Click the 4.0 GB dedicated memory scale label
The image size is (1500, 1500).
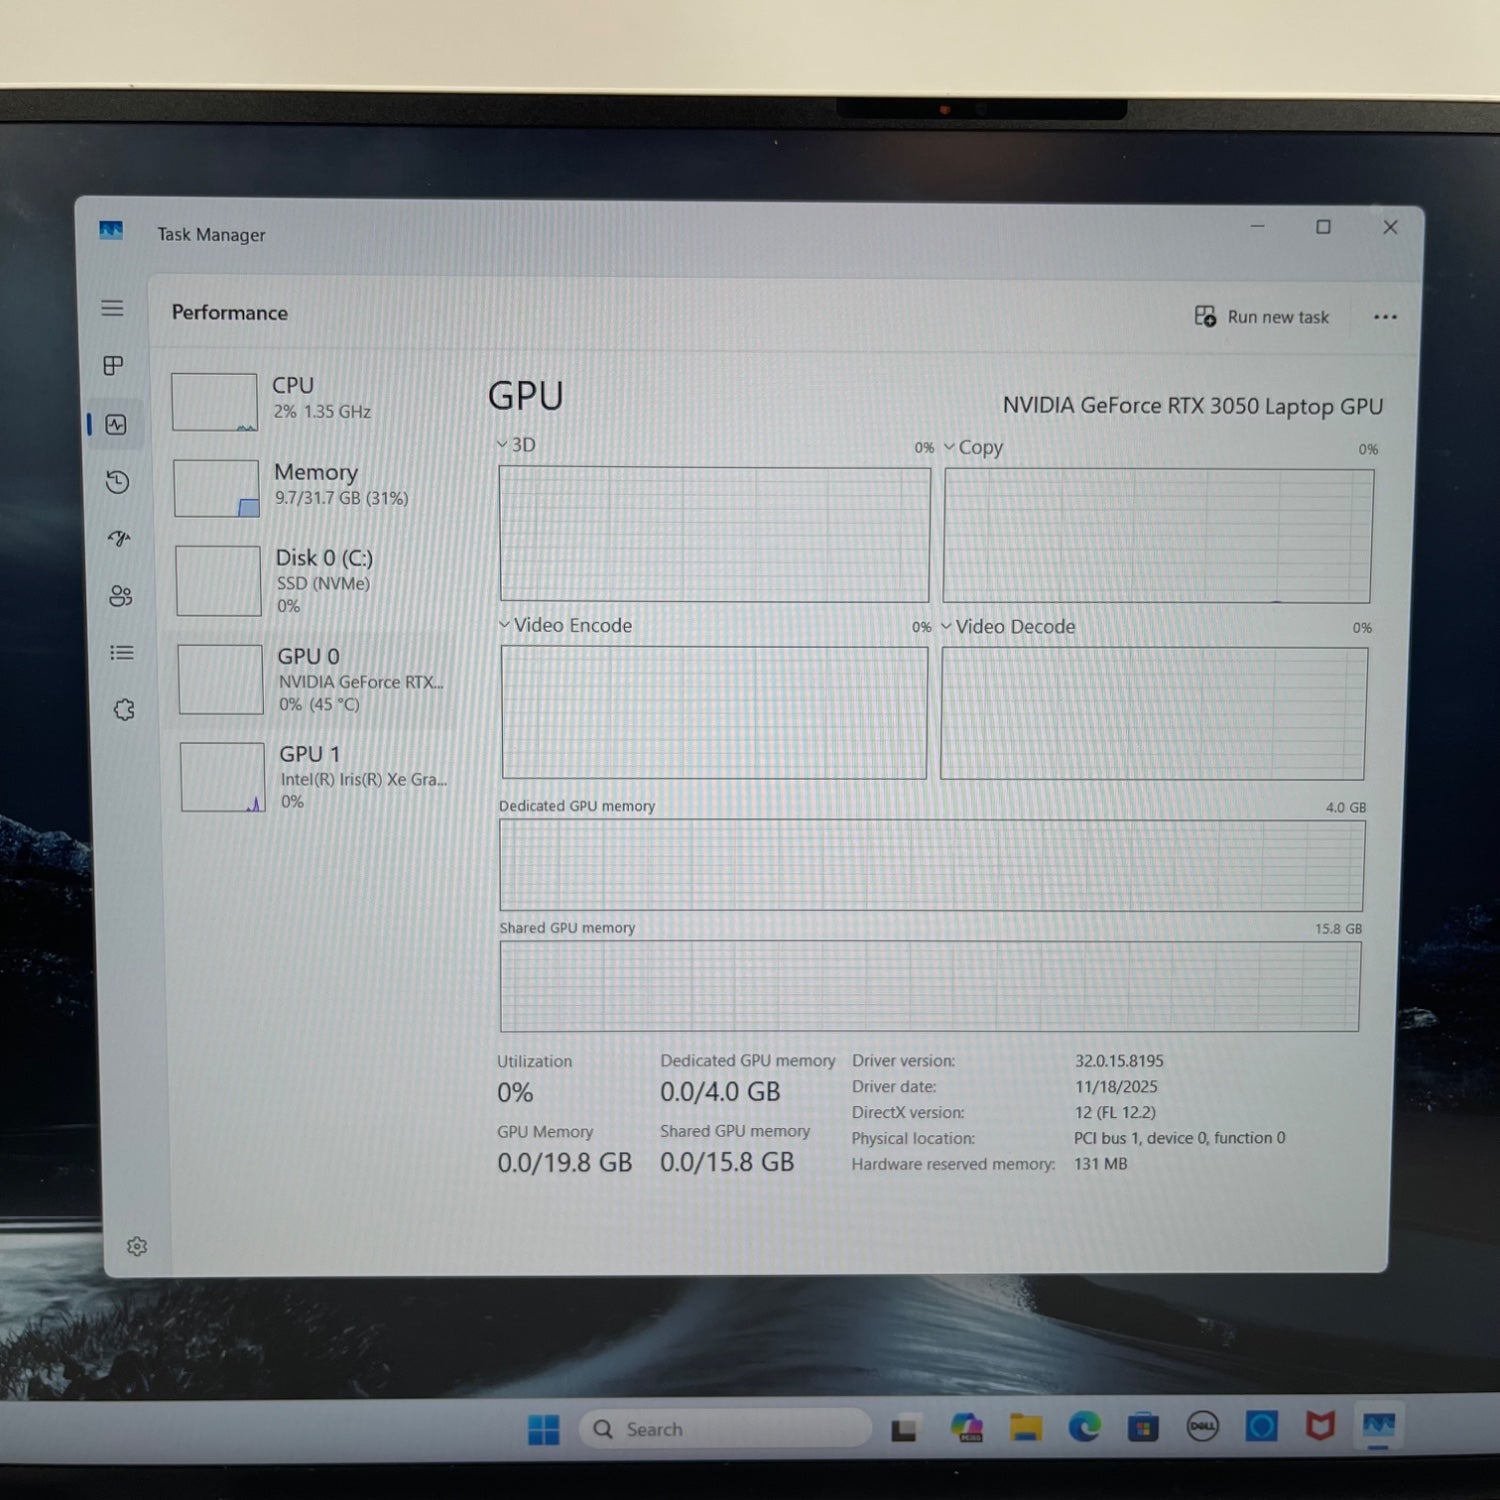[1346, 808]
